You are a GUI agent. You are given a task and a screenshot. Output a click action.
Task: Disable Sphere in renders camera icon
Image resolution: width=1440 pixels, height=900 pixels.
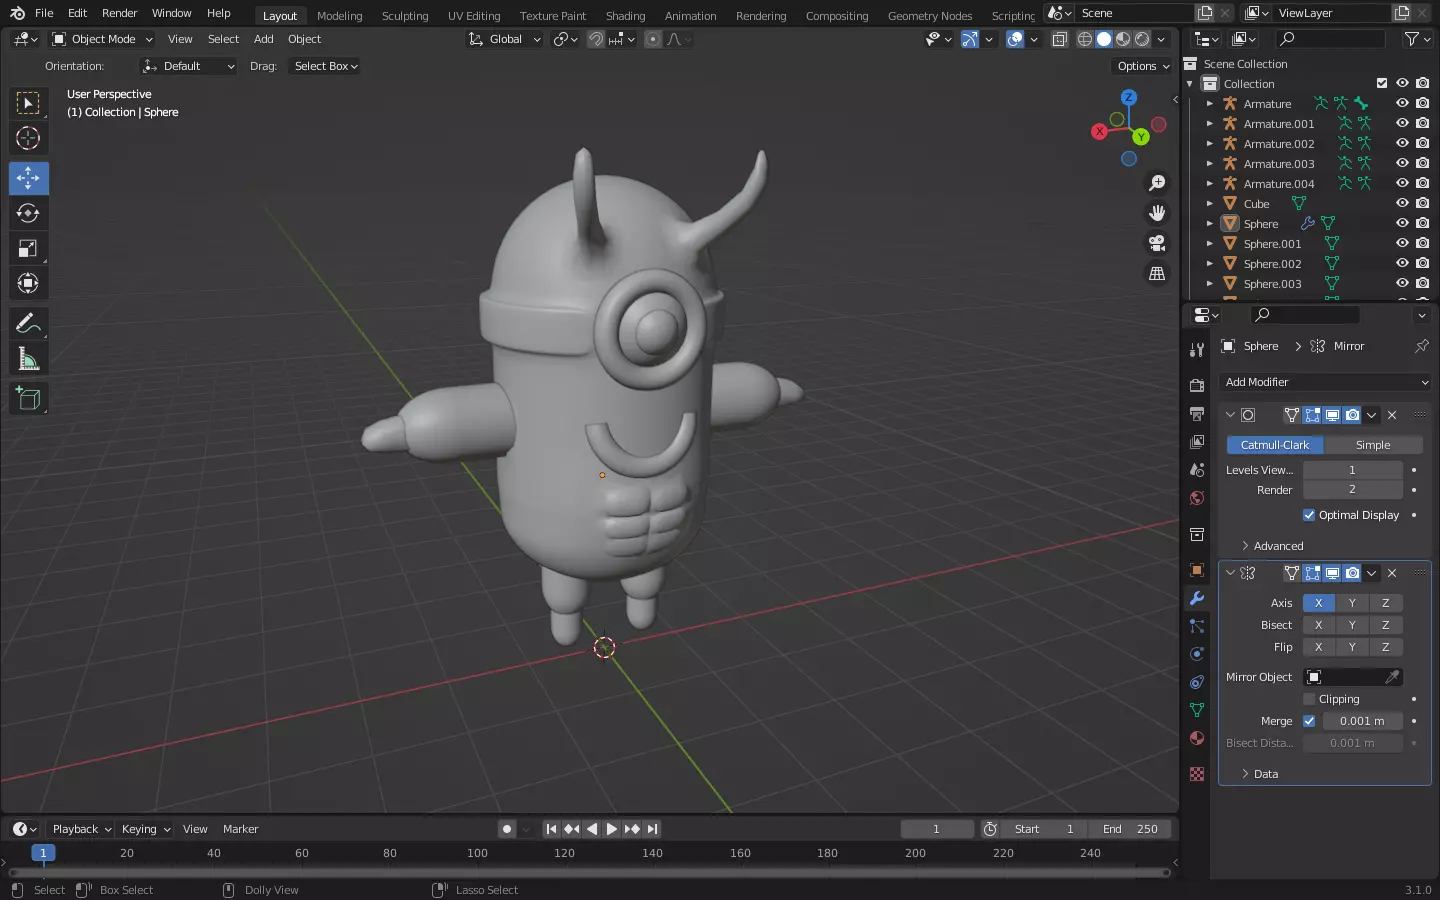(1422, 224)
